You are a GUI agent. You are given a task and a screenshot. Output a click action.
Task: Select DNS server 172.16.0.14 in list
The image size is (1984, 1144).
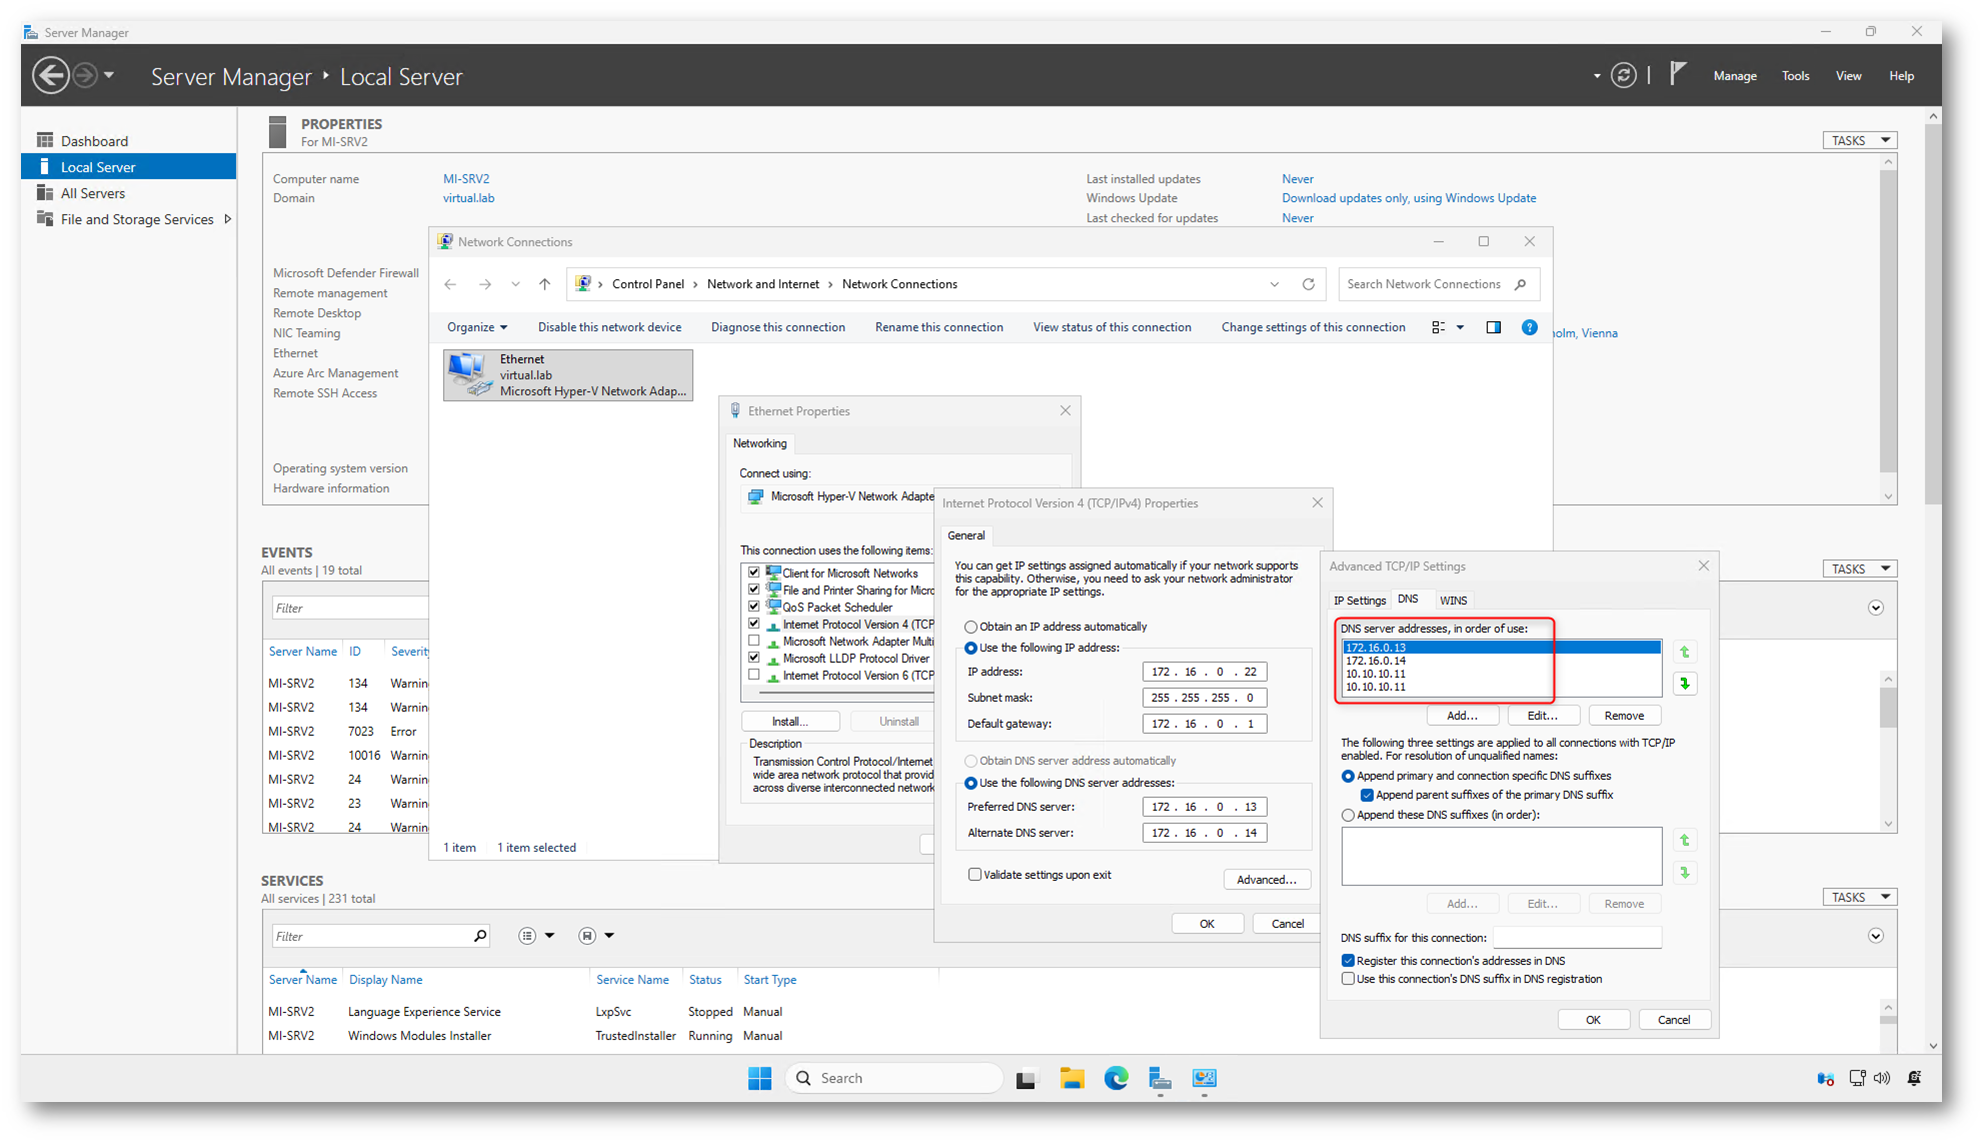point(1500,661)
